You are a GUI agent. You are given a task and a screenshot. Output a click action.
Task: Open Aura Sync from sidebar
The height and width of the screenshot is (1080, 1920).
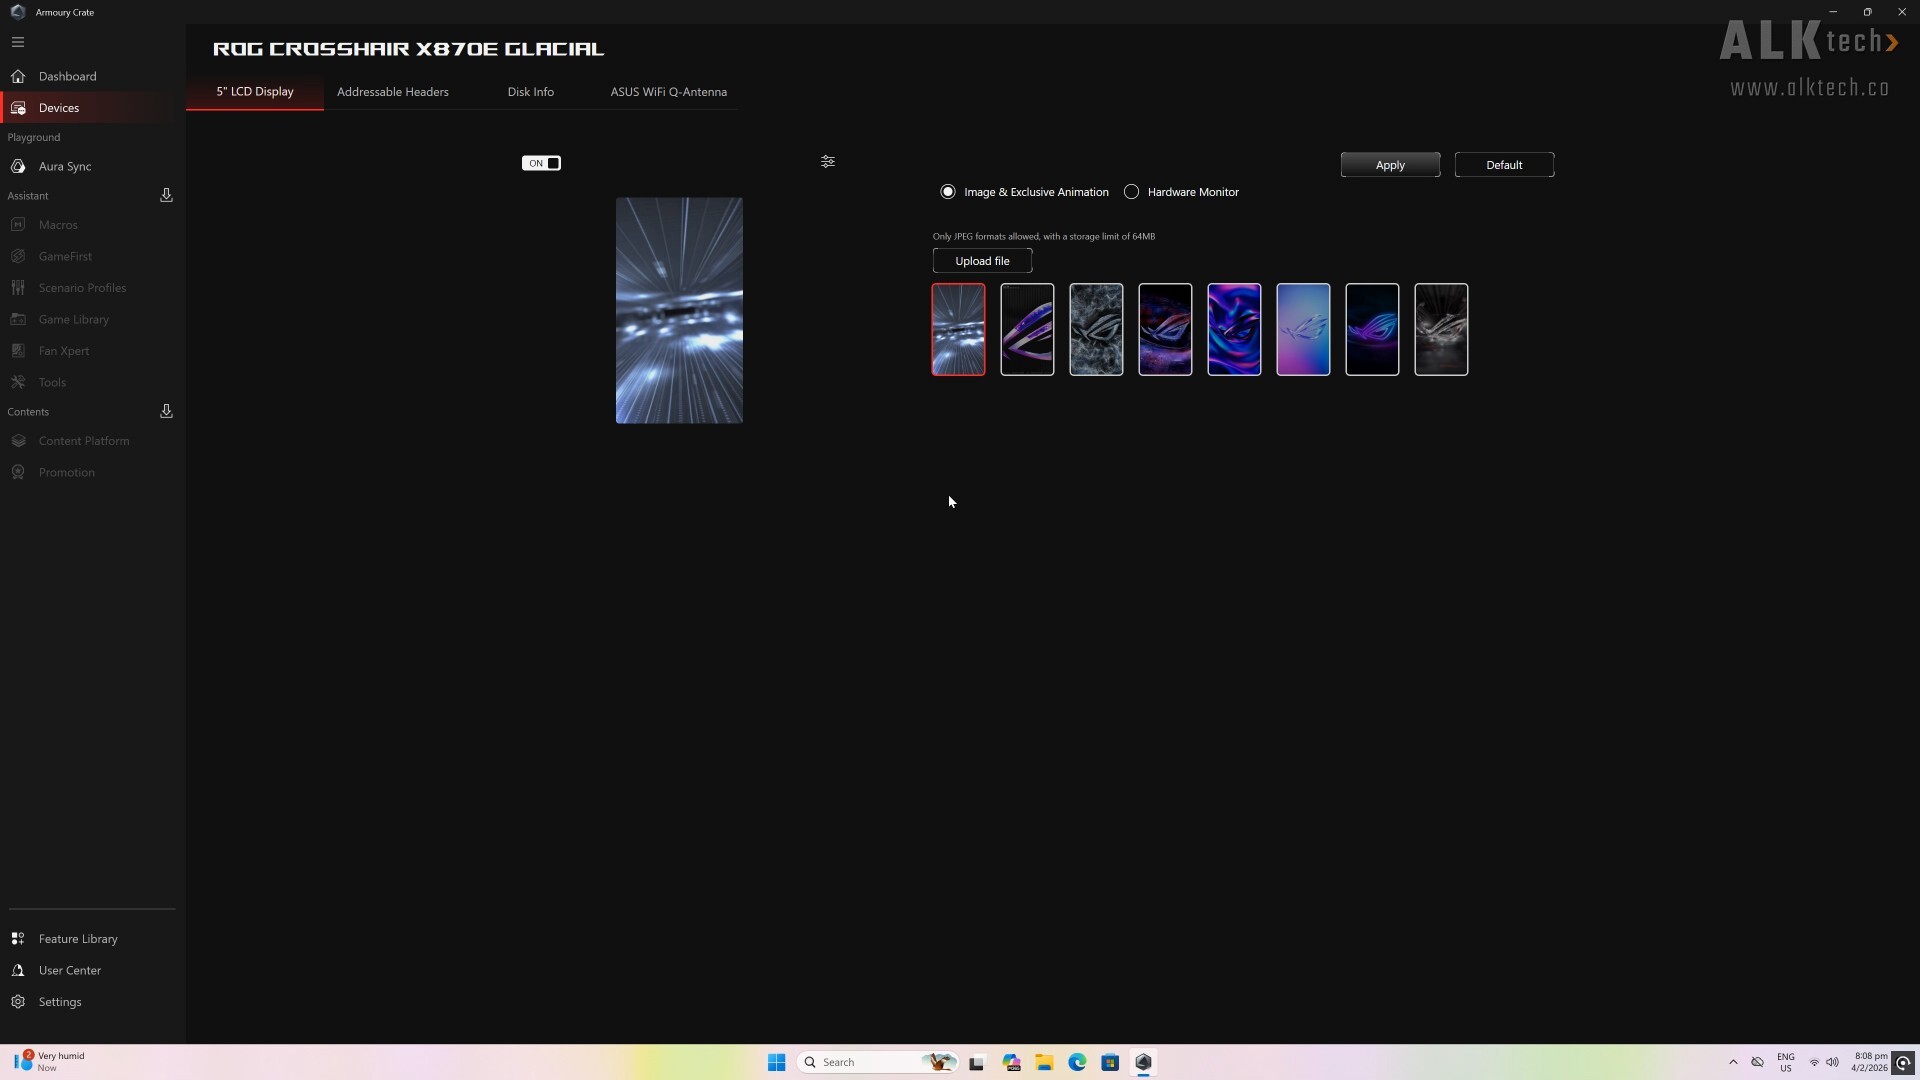pos(64,166)
